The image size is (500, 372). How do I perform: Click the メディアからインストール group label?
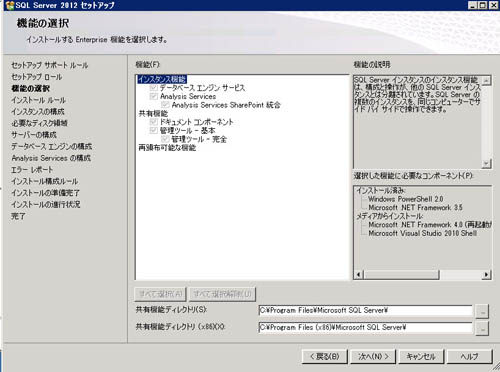click(390, 216)
